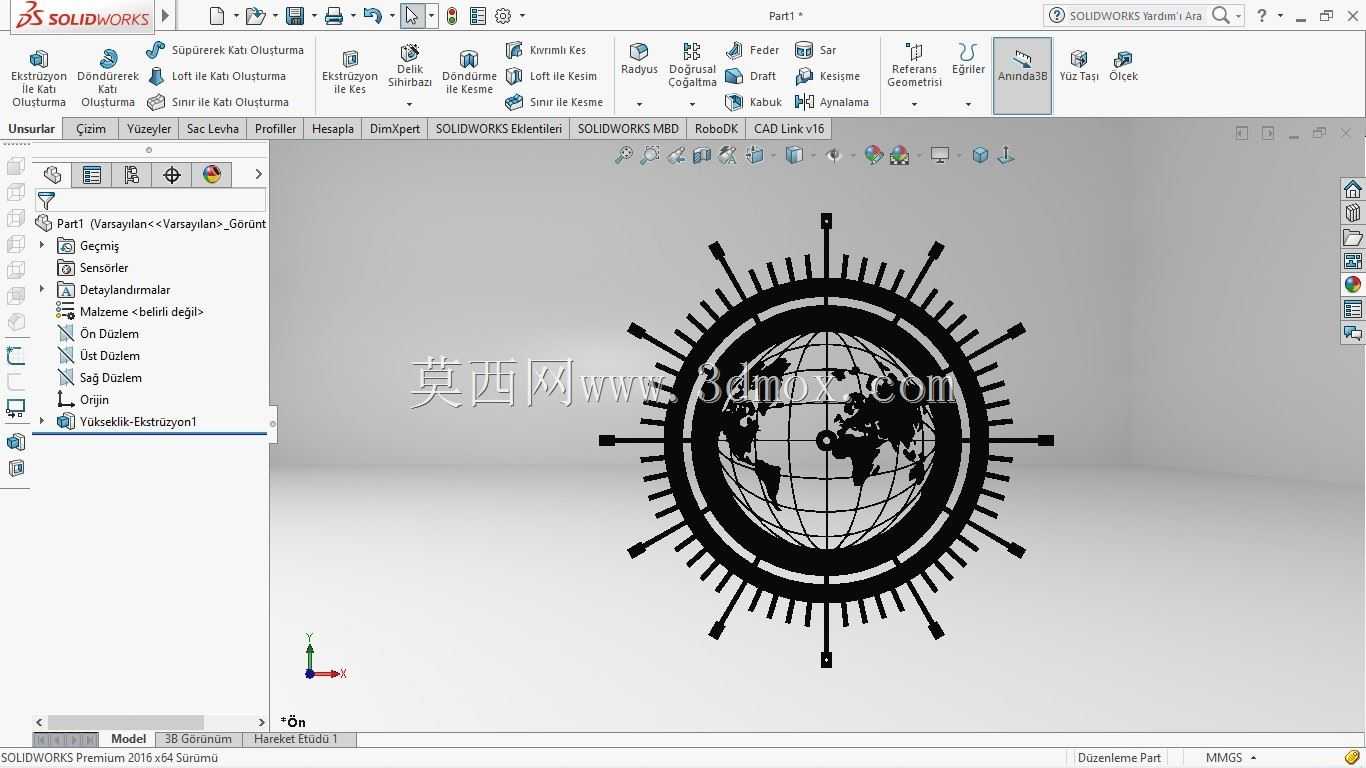Switch to Yüzeyler tab
This screenshot has height=768, width=1366.
pos(149,129)
